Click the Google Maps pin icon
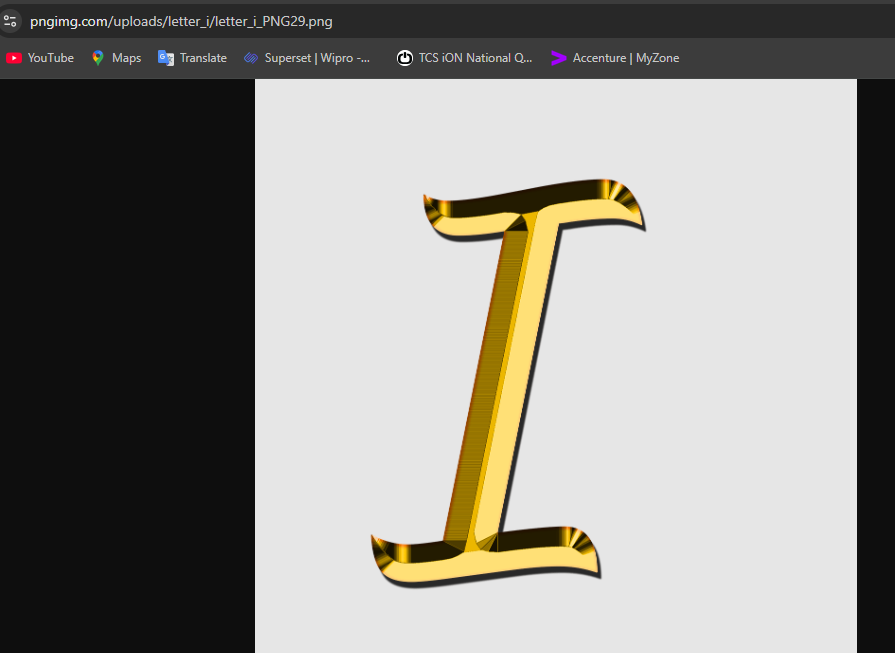 pyautogui.click(x=98, y=58)
